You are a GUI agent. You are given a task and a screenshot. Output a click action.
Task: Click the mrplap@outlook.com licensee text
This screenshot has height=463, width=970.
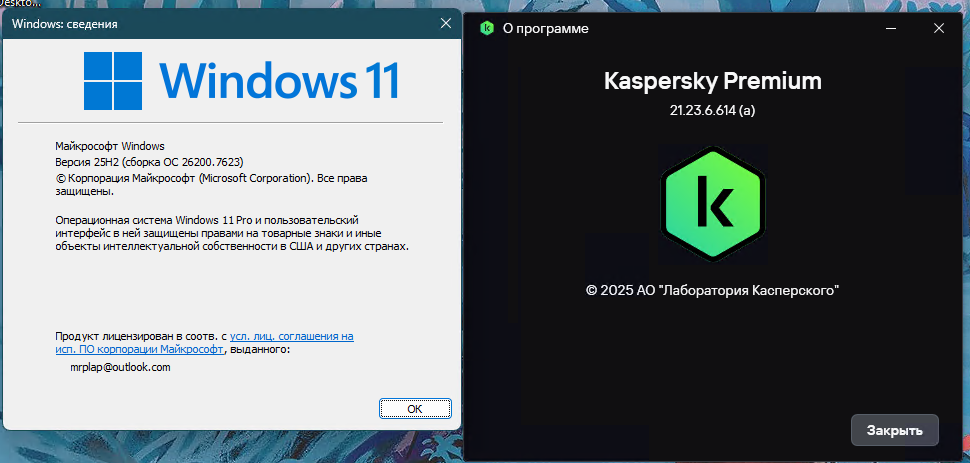pyautogui.click(x=120, y=367)
